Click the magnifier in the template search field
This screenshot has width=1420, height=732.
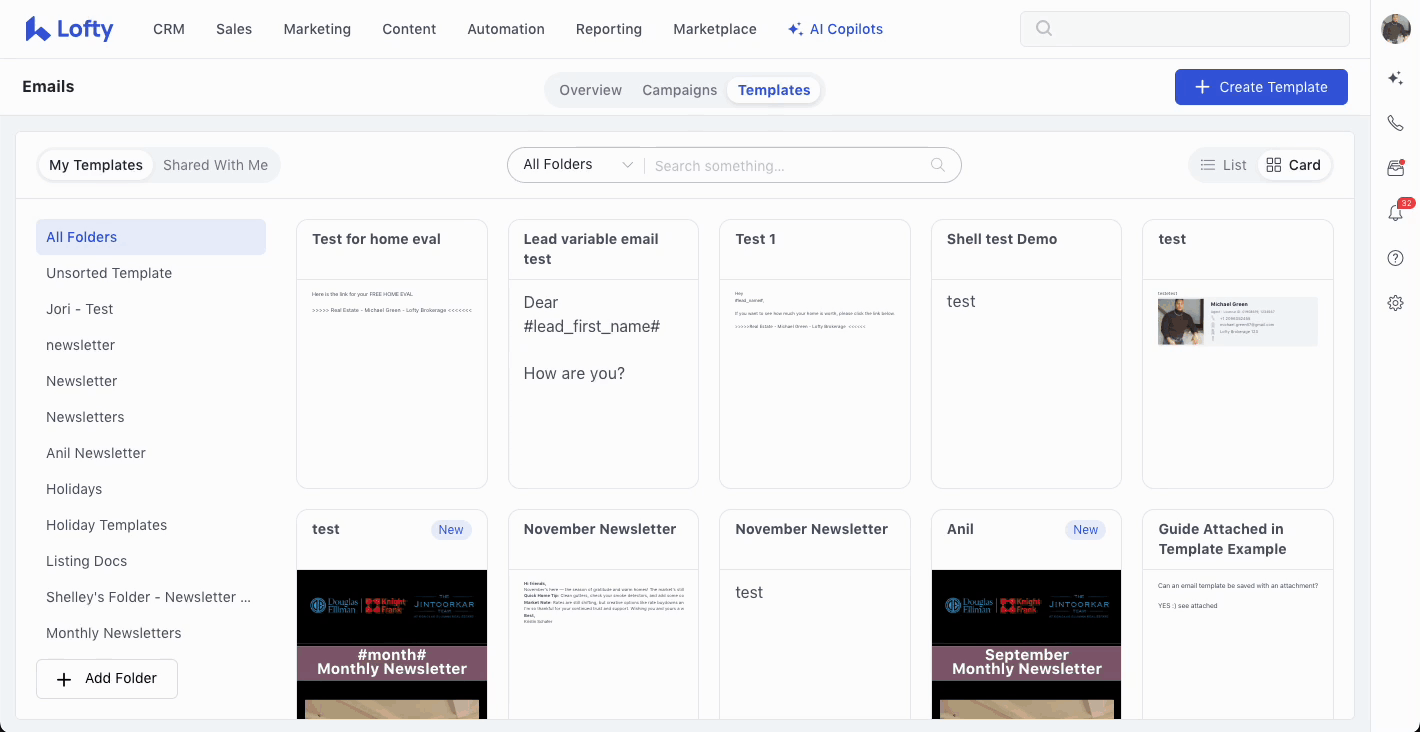click(938, 164)
